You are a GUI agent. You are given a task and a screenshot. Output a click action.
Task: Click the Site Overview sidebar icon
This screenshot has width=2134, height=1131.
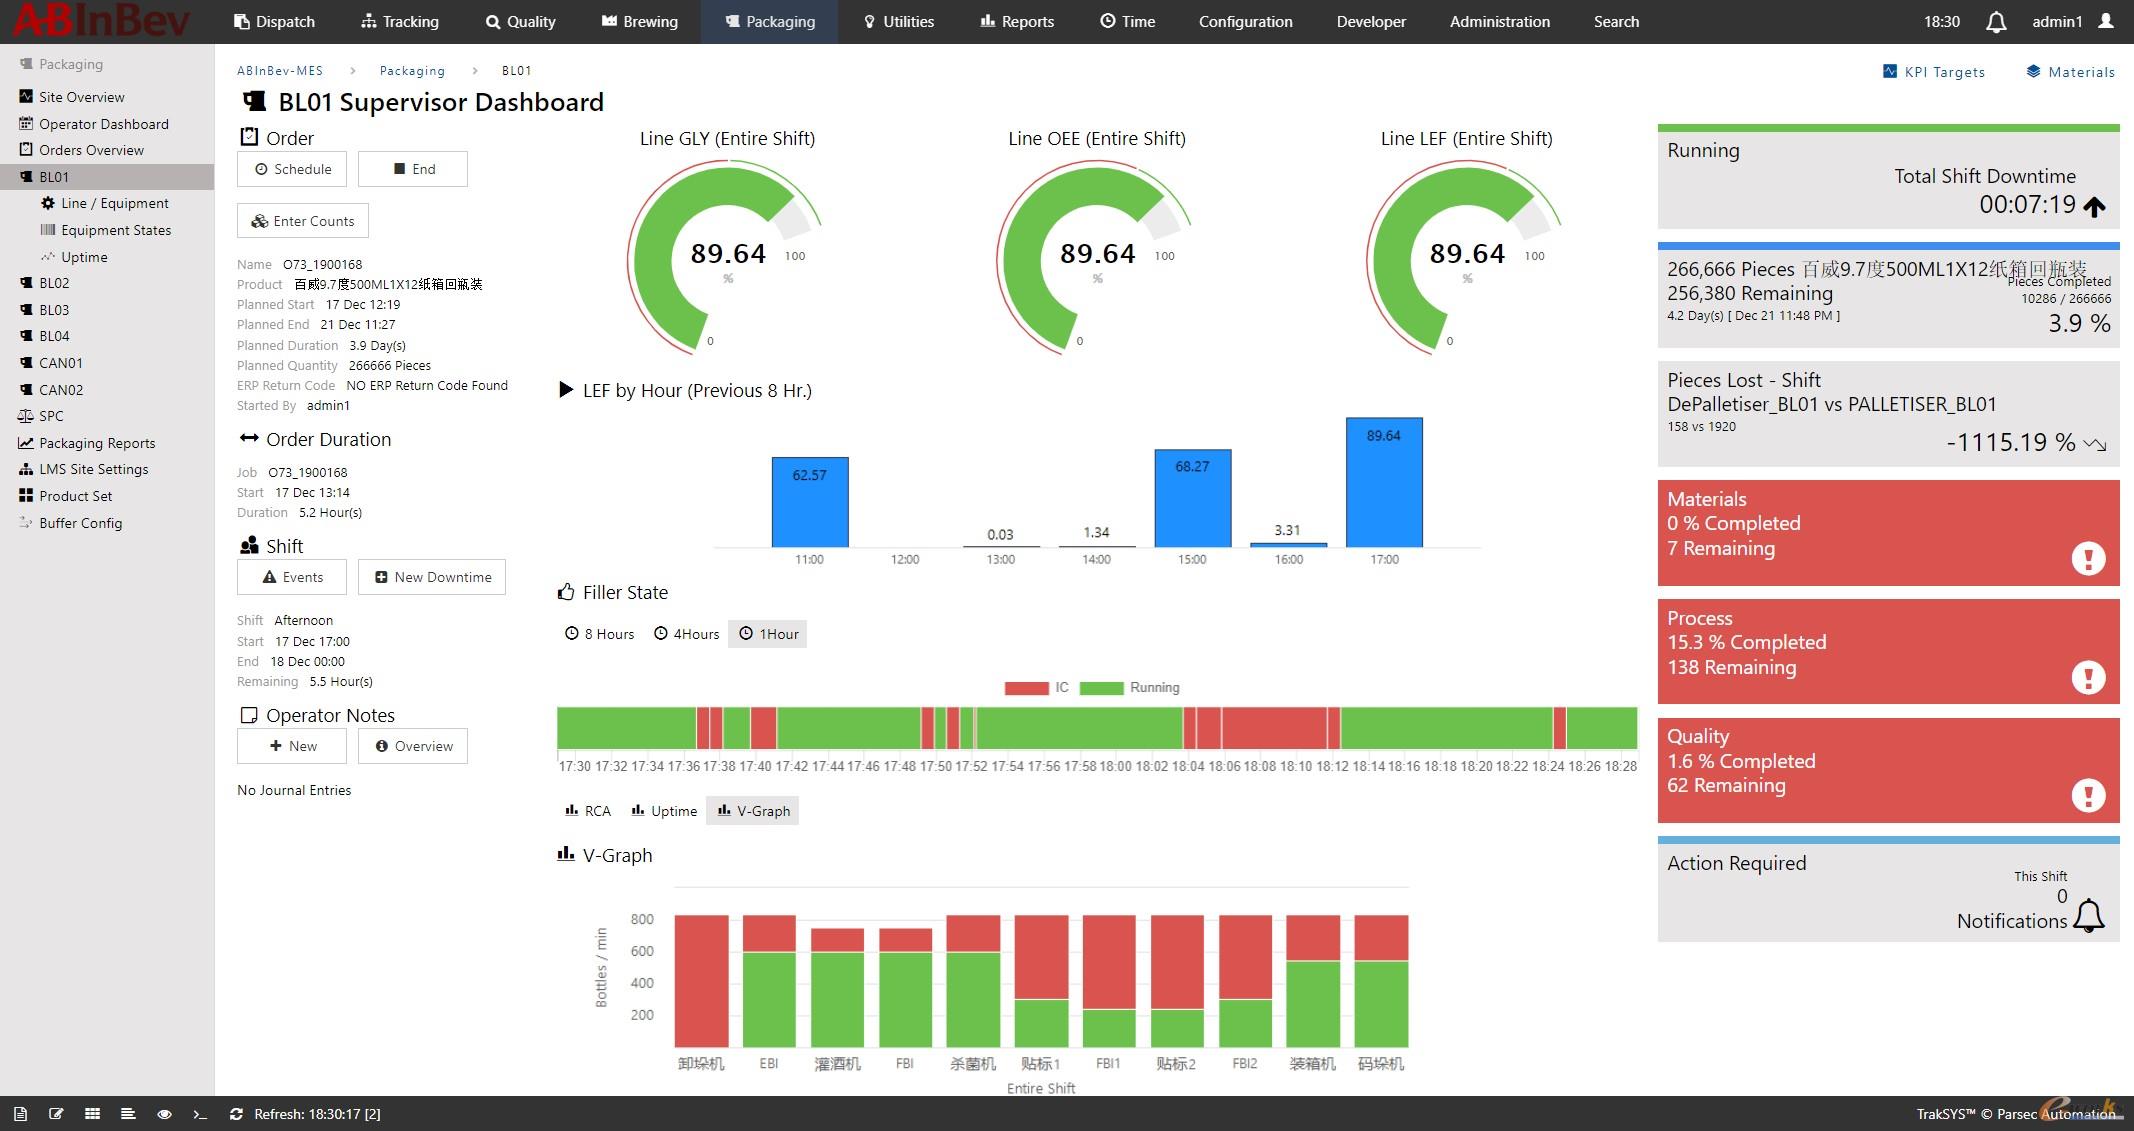click(x=26, y=96)
